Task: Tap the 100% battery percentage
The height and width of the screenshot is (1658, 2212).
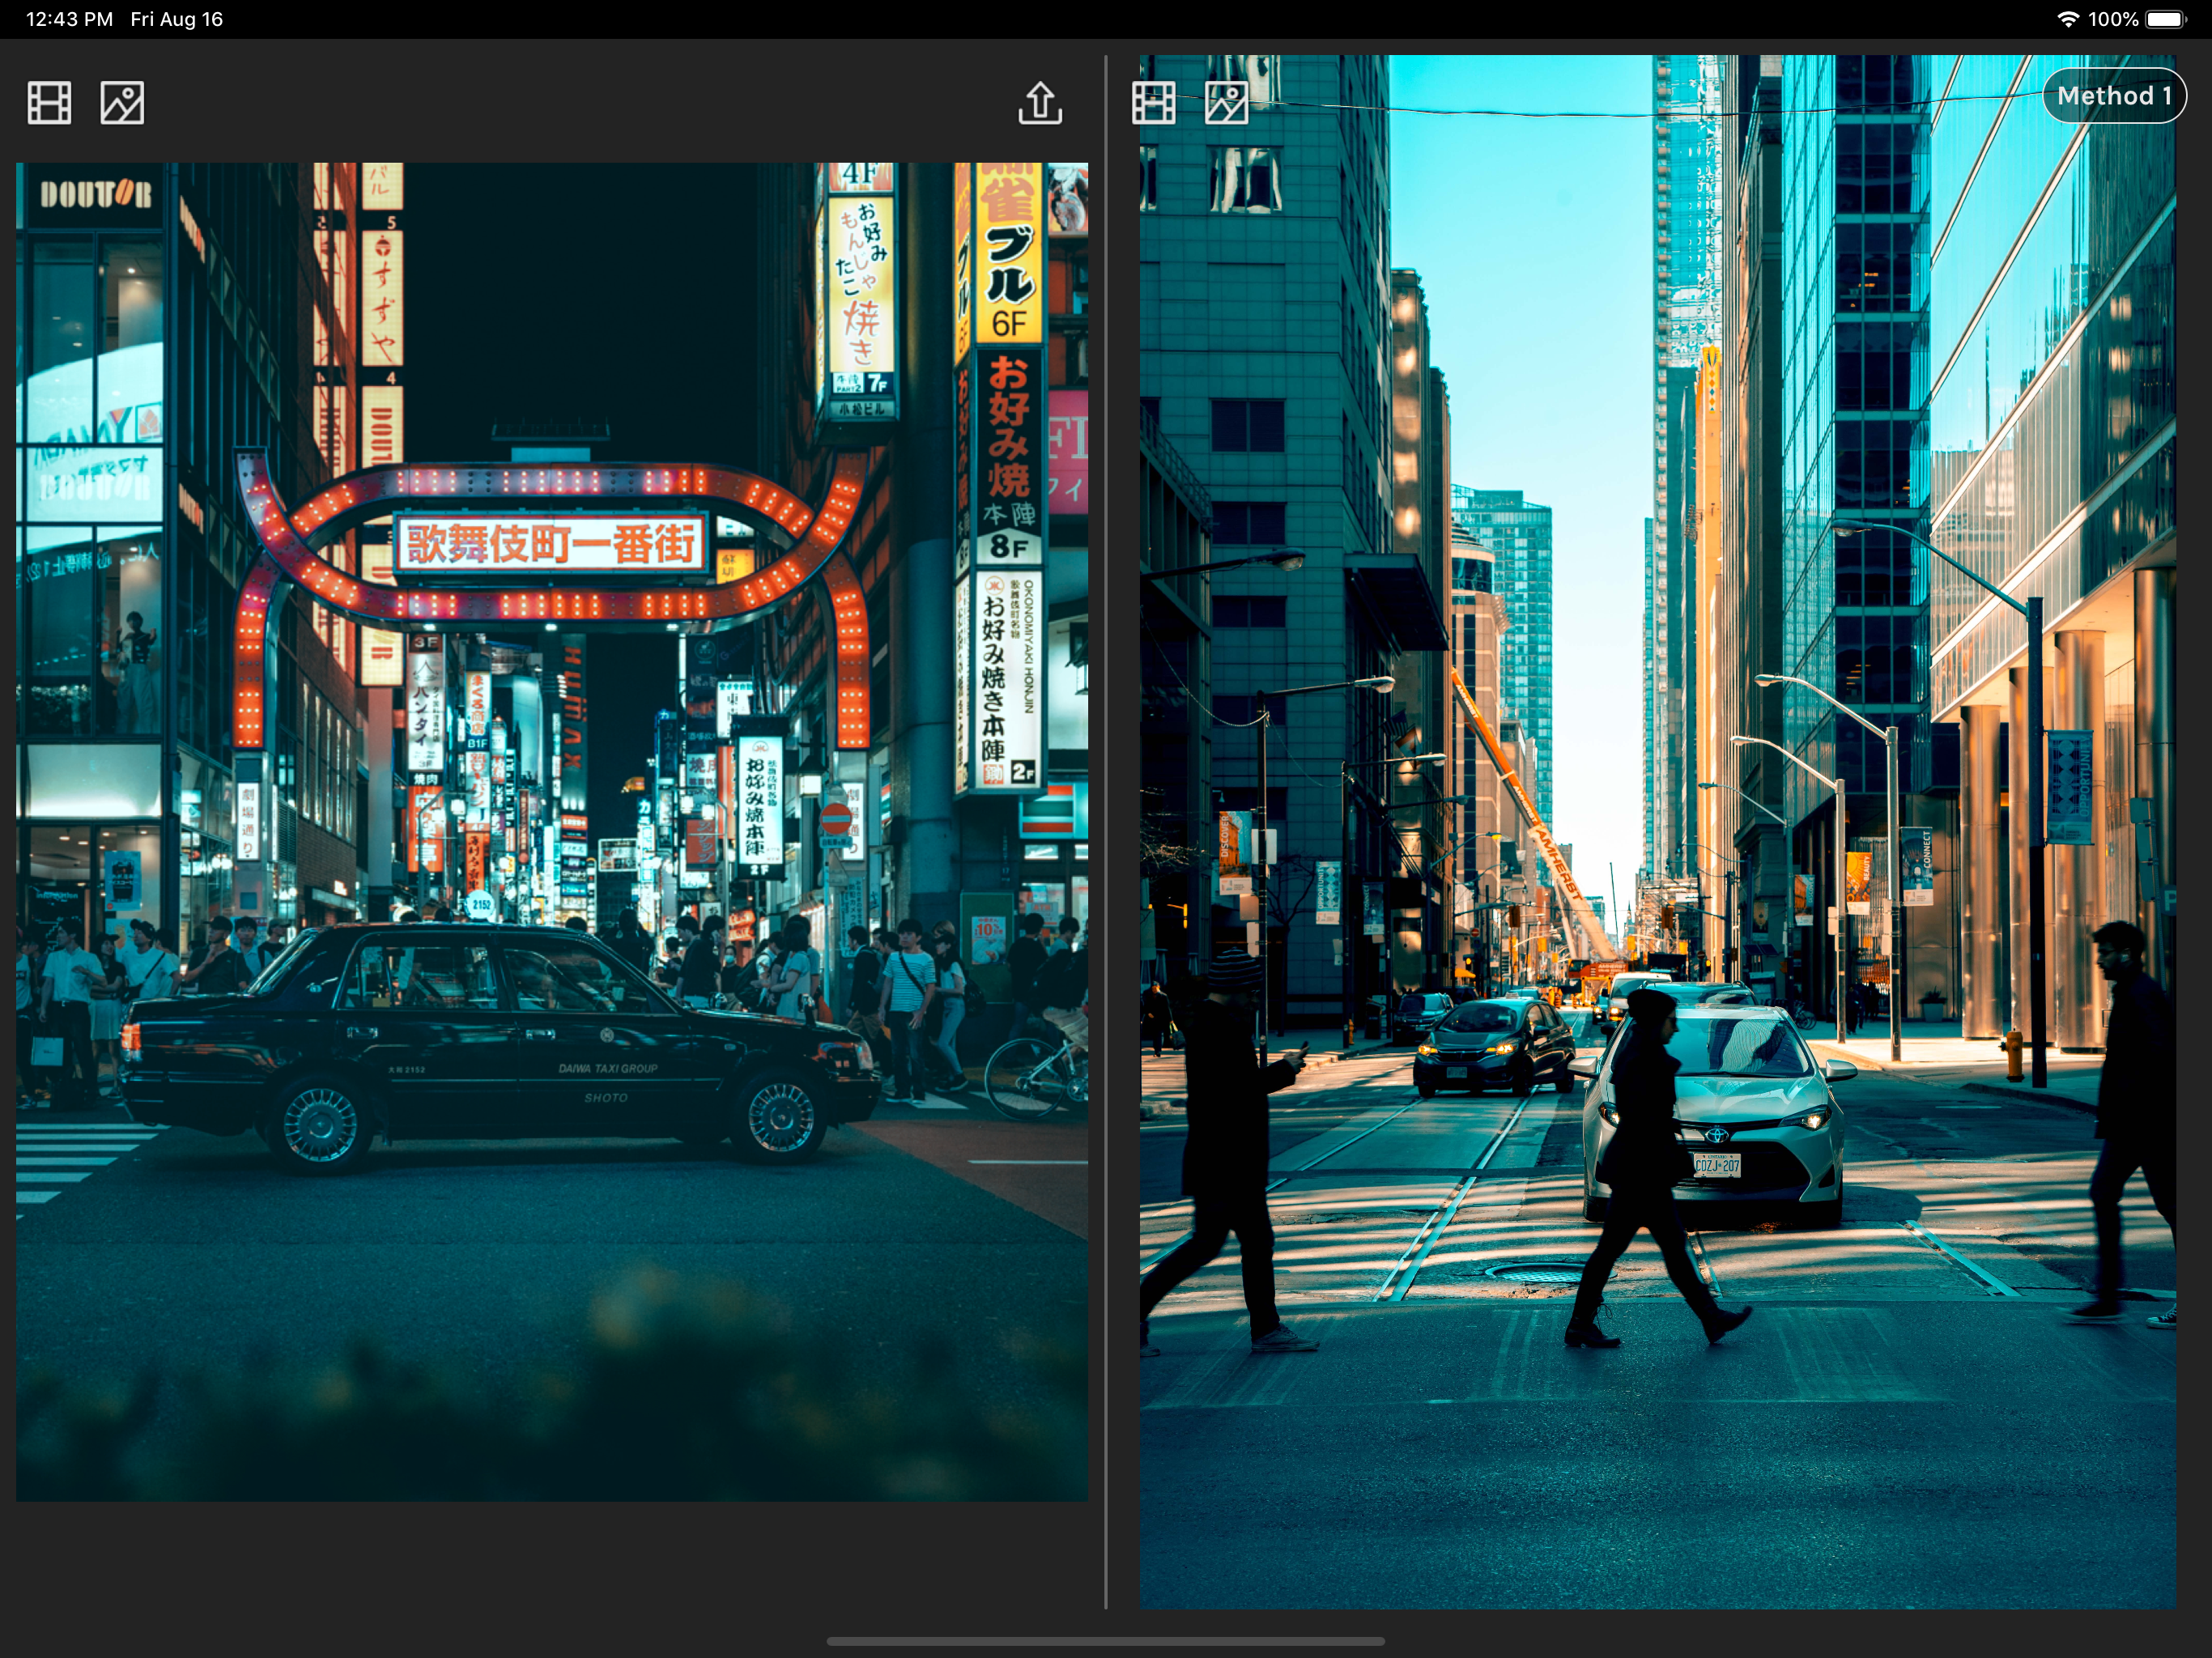Action: click(2113, 19)
